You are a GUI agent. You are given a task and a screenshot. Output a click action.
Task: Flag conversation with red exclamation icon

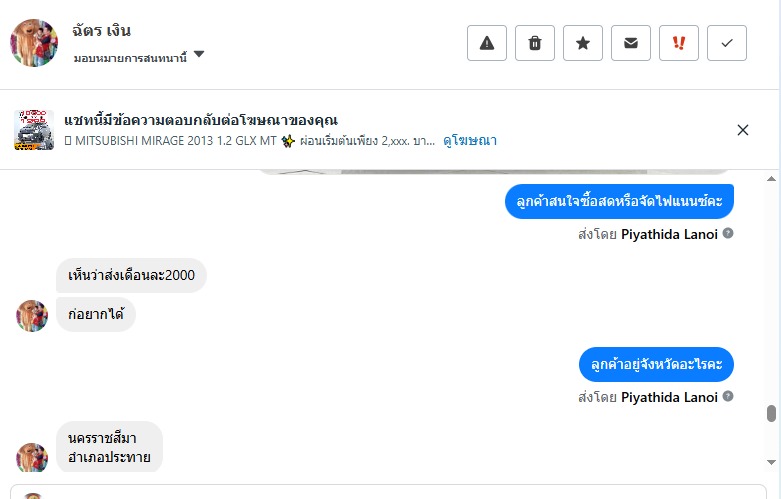click(x=679, y=43)
